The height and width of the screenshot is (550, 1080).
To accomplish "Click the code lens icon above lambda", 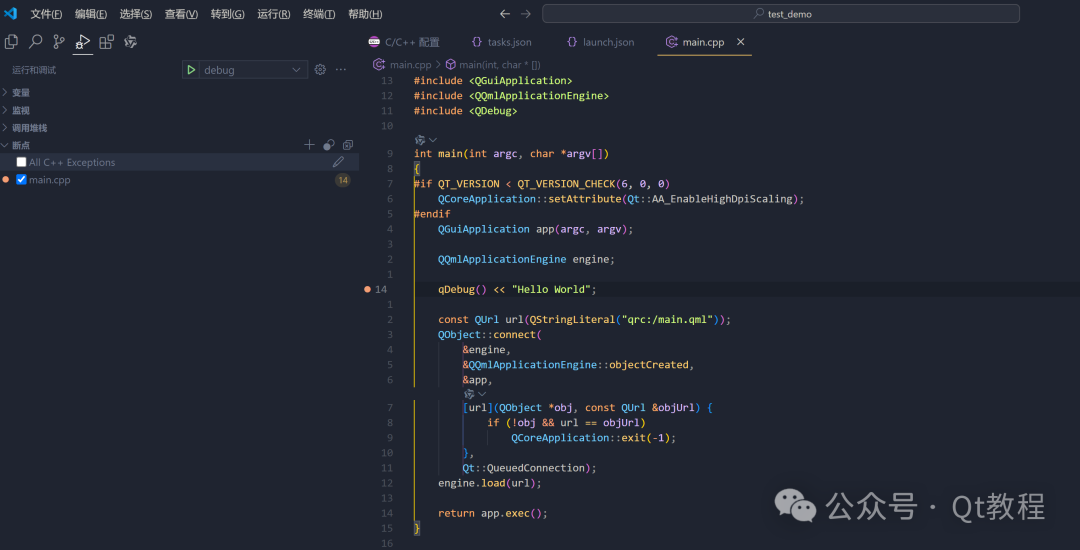I will tap(468, 394).
